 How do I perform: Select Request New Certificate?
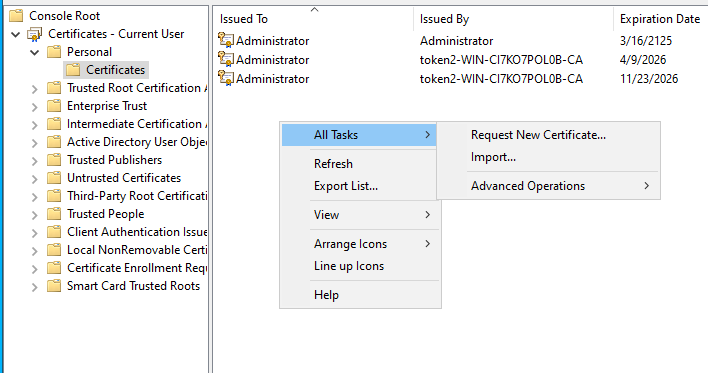pyautogui.click(x=548, y=135)
